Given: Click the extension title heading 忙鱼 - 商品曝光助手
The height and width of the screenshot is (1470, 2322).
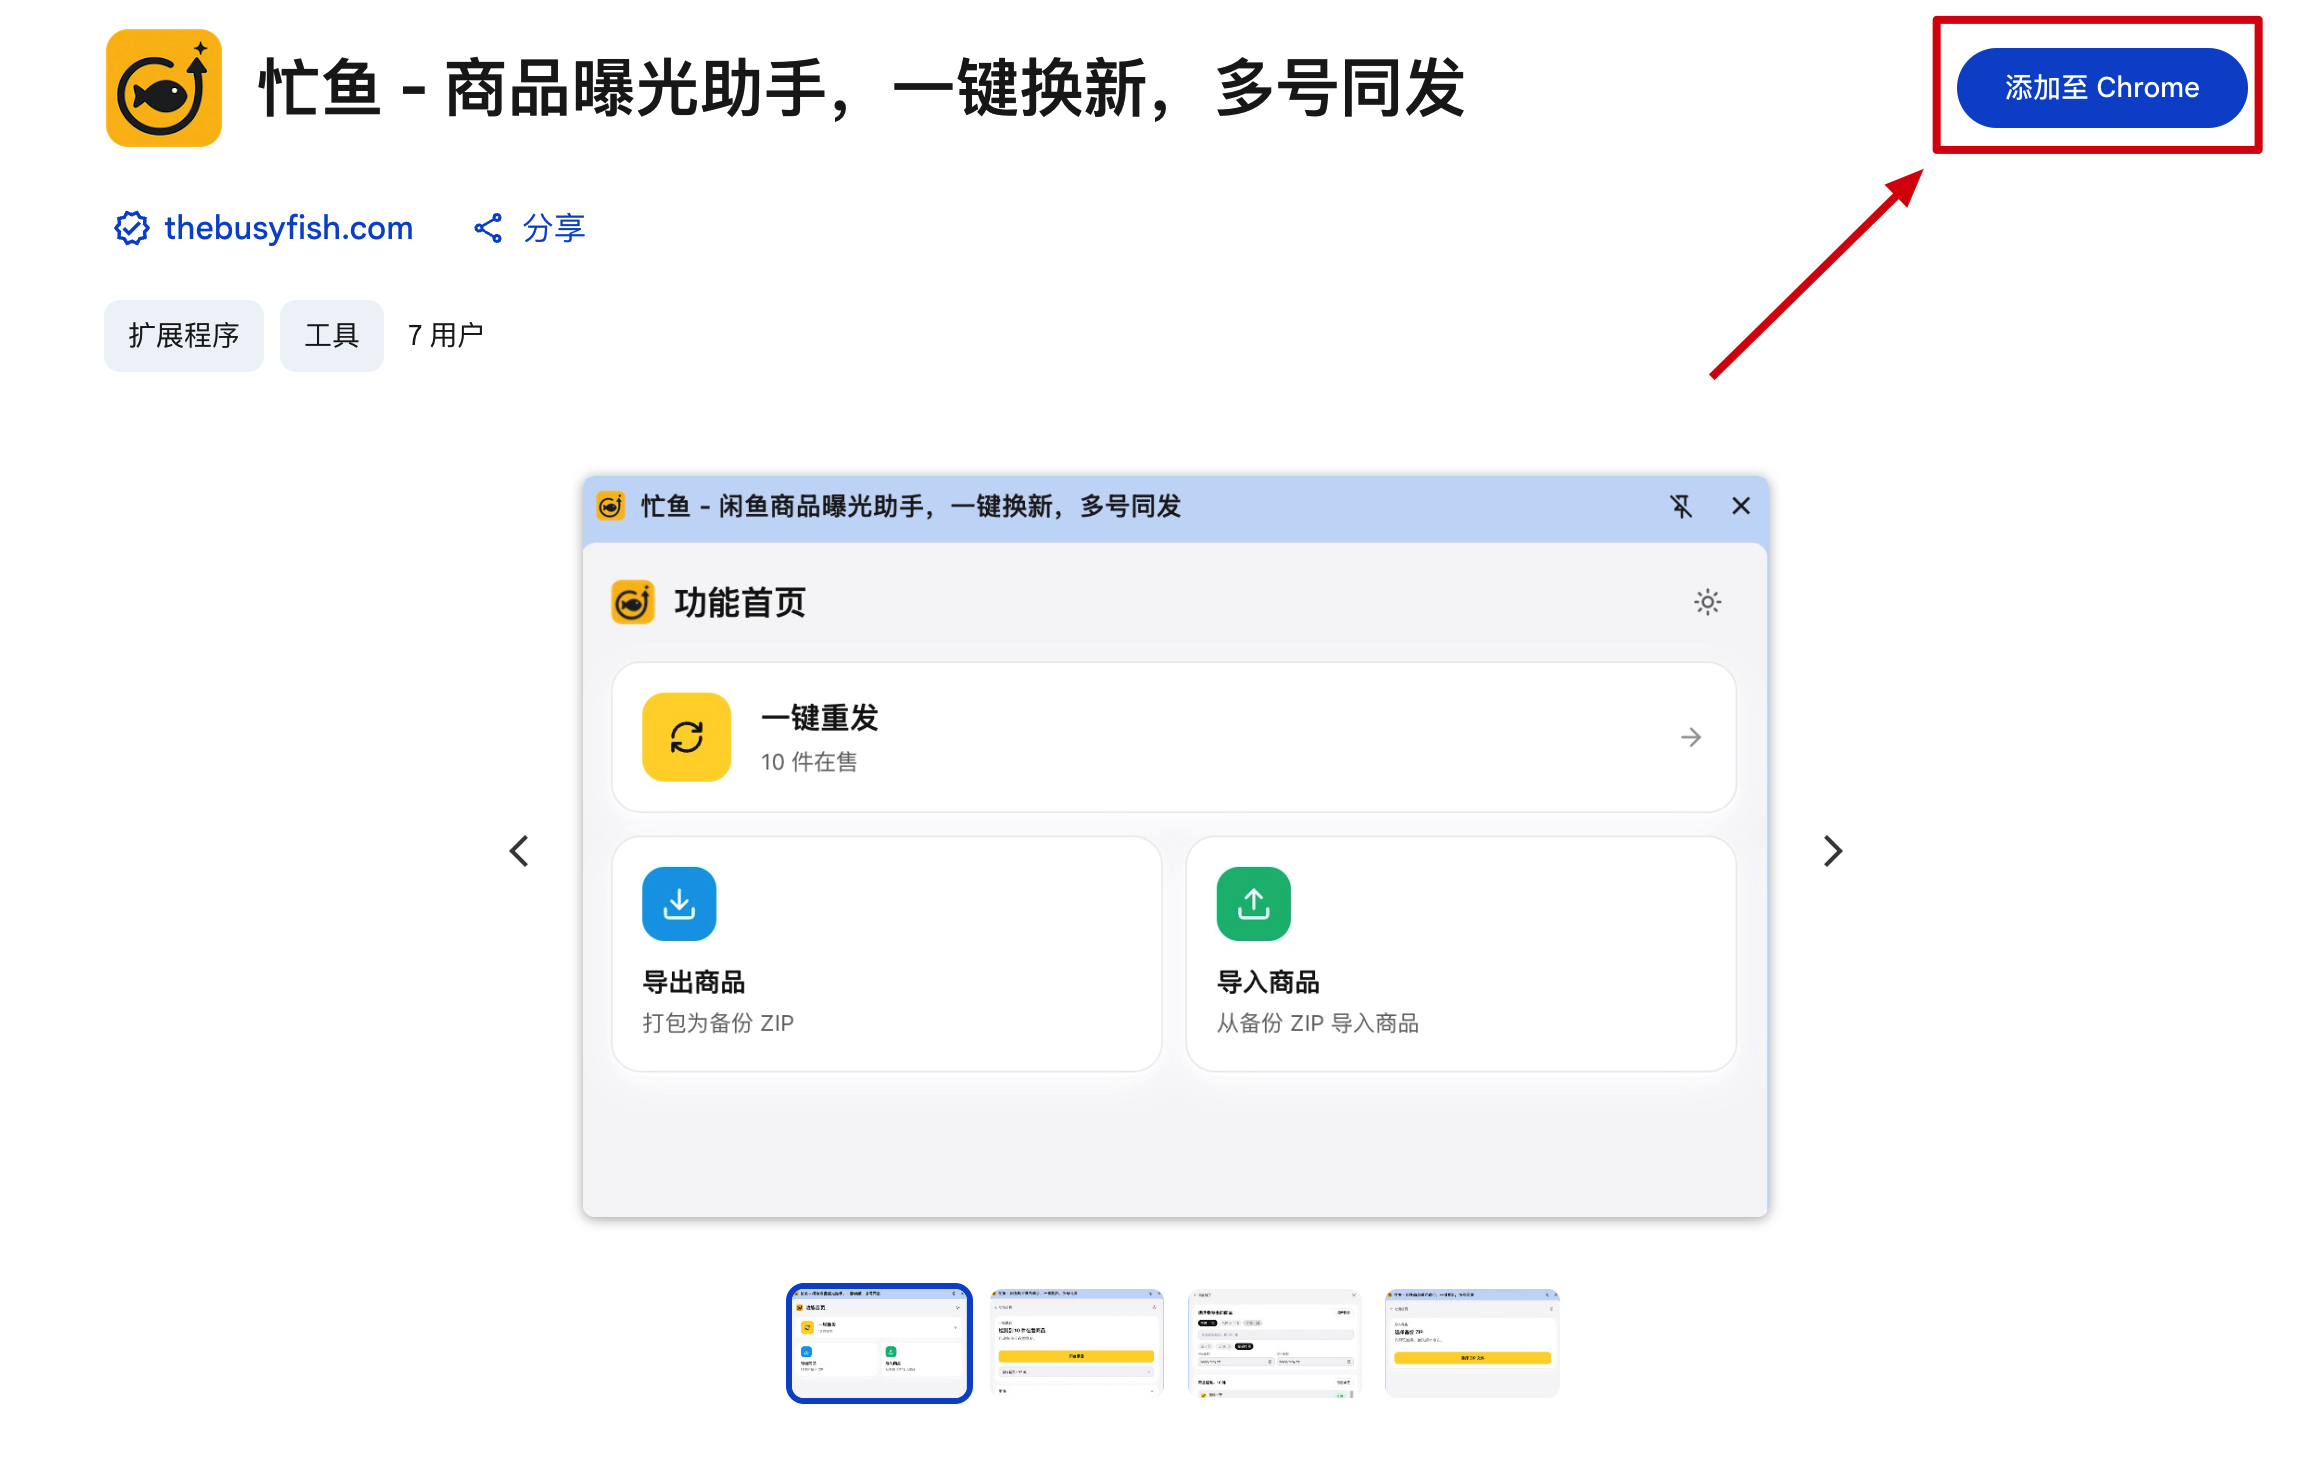Looking at the screenshot, I should pyautogui.click(x=862, y=88).
